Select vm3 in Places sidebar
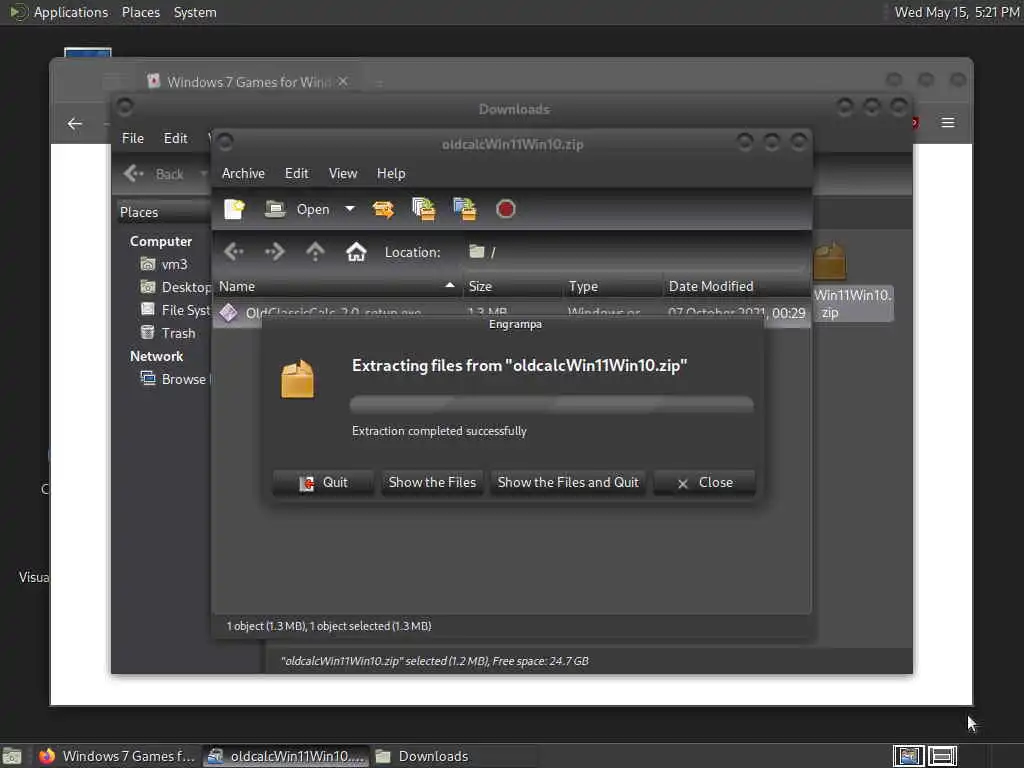The height and width of the screenshot is (768, 1024). tap(164, 264)
